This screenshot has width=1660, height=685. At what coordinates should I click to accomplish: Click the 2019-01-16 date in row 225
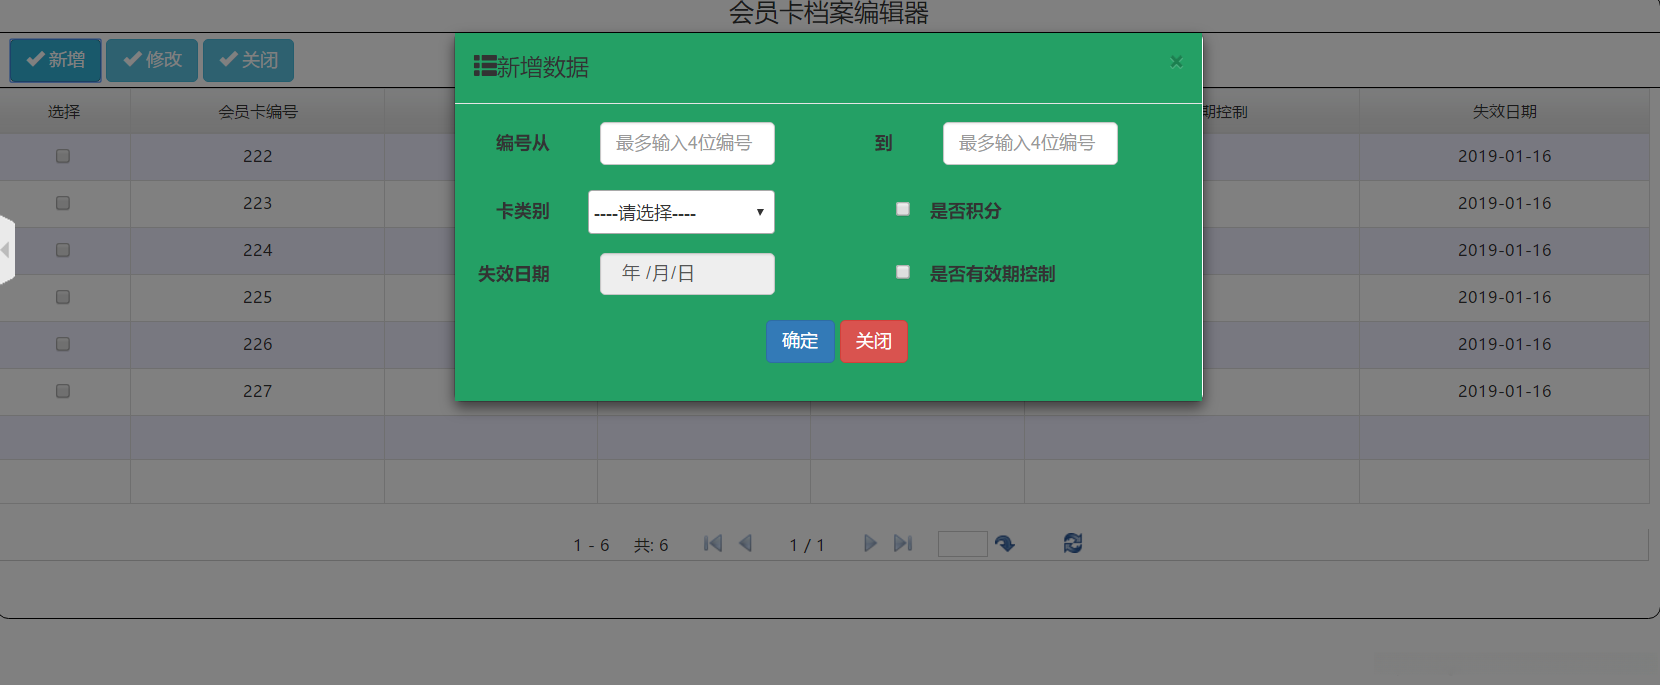[x=1505, y=297]
